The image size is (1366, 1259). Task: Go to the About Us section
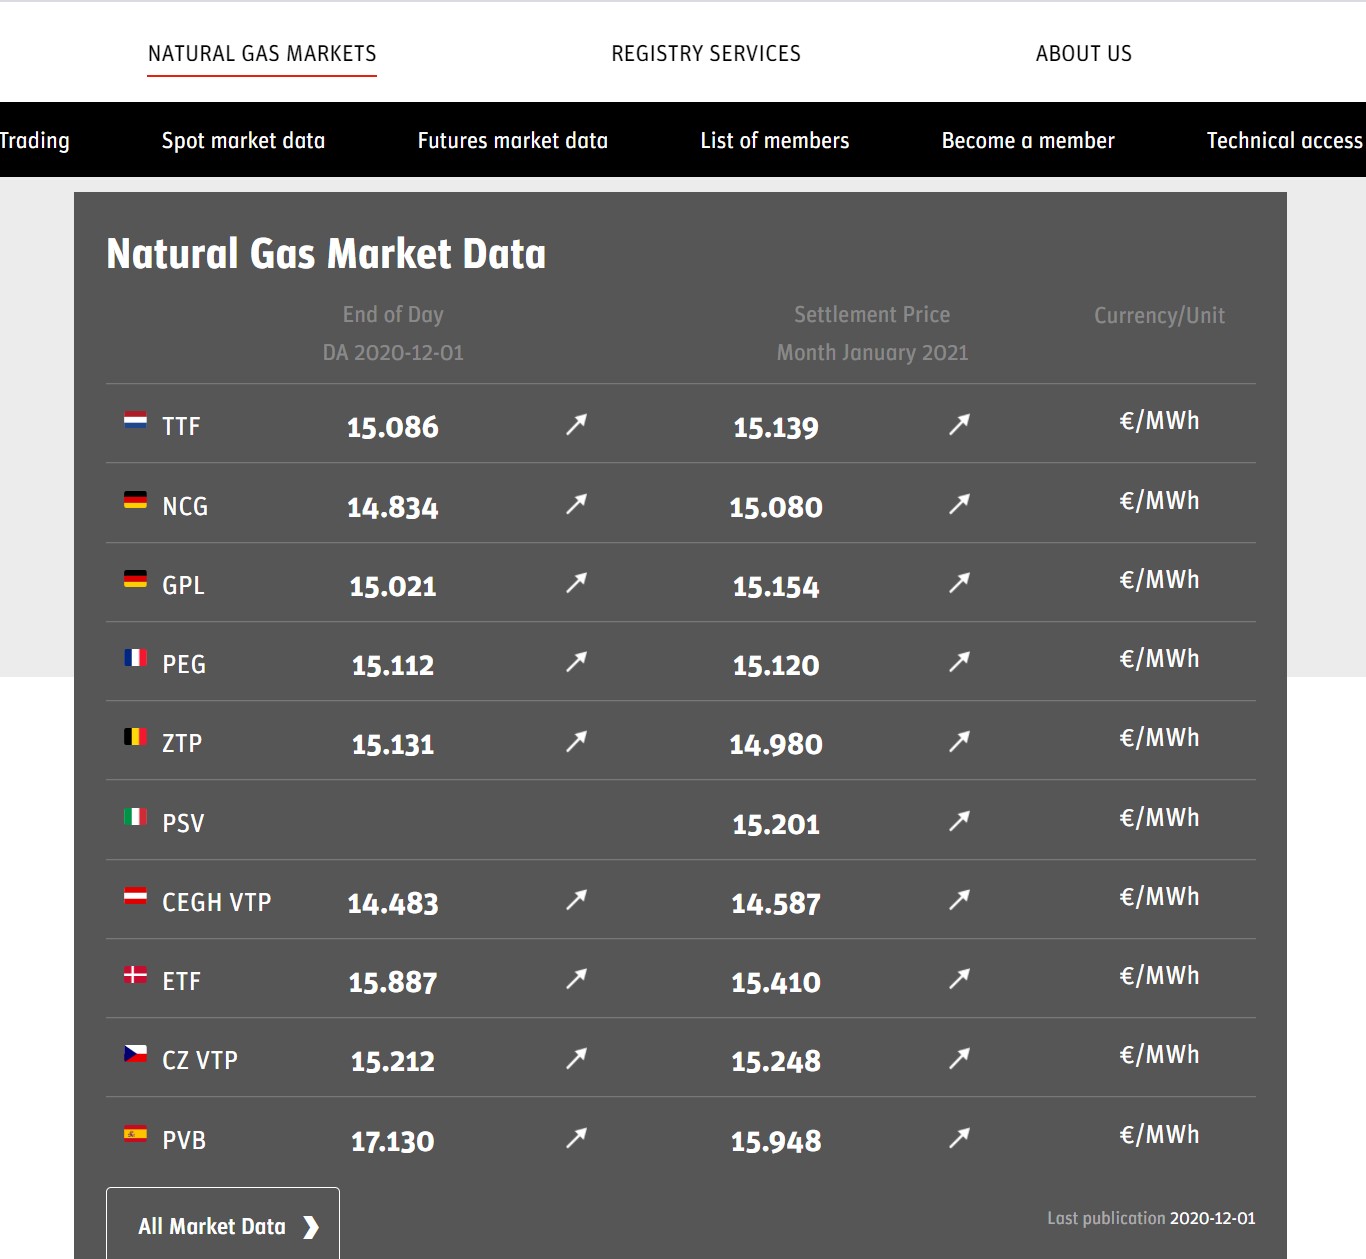(x=1084, y=54)
